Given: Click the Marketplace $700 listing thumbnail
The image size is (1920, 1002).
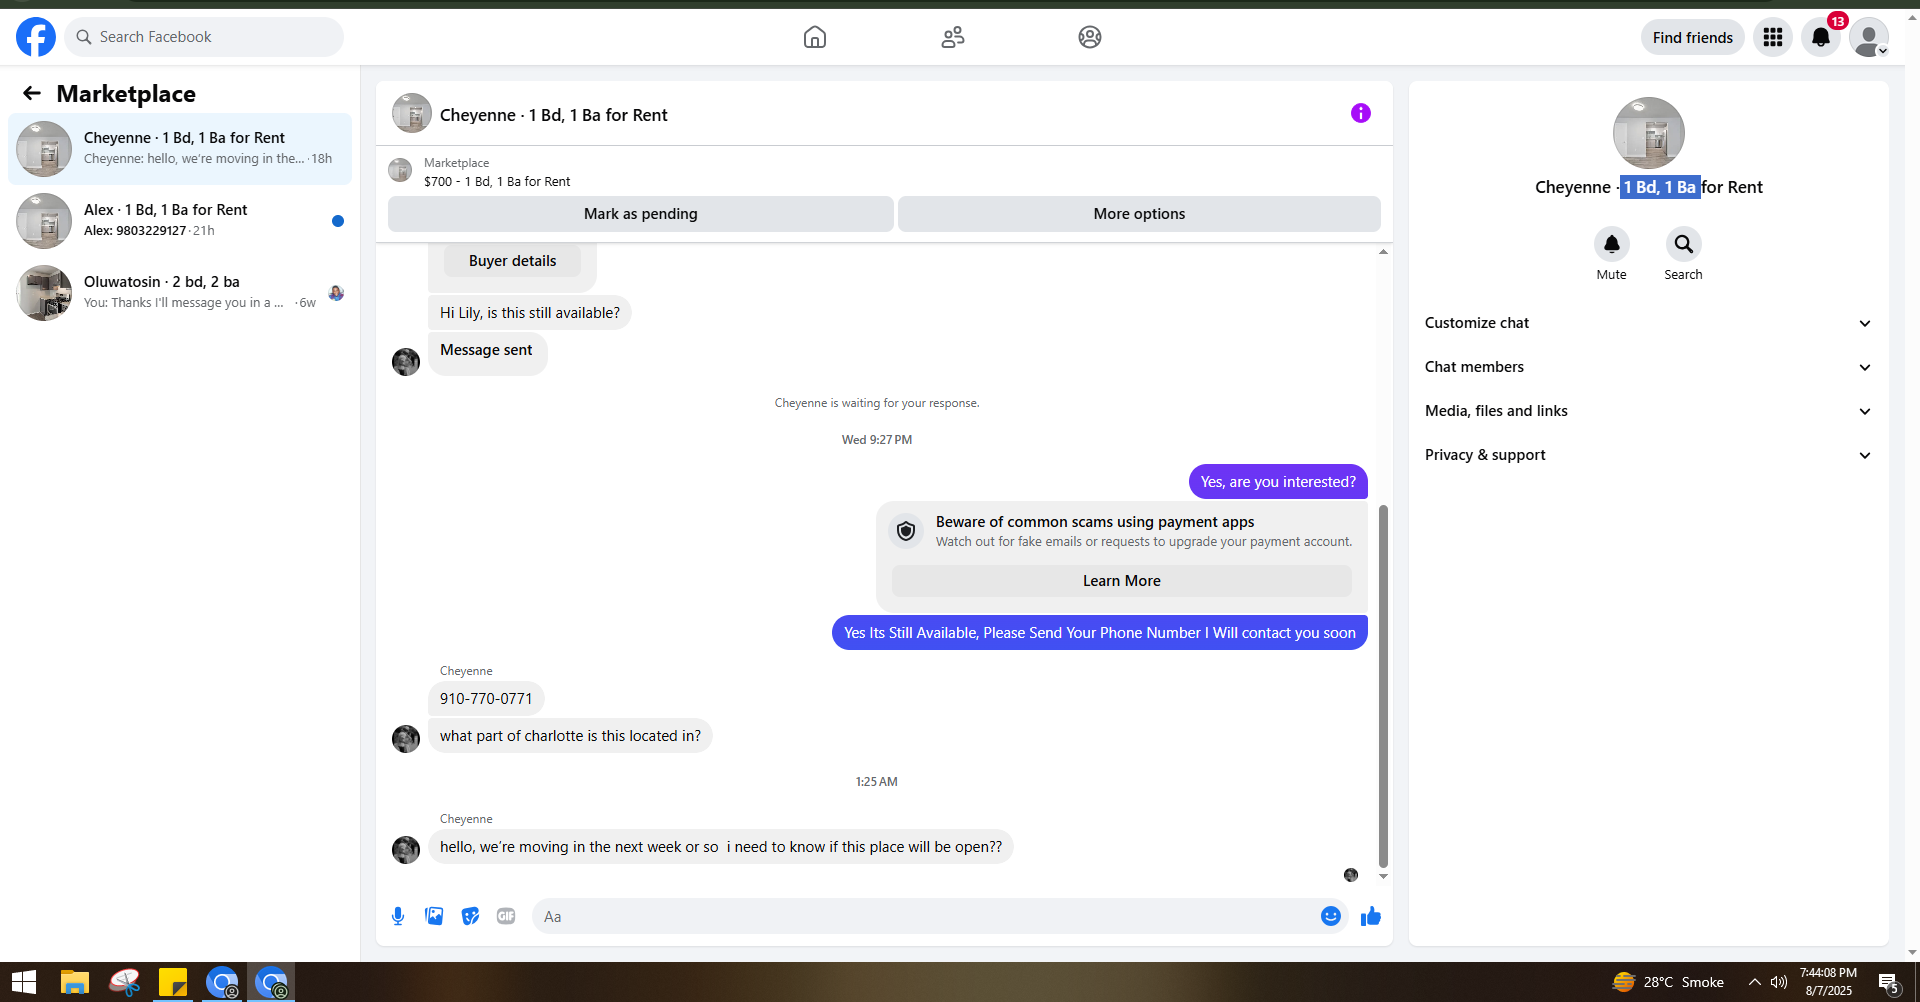Looking at the screenshot, I should coord(400,171).
